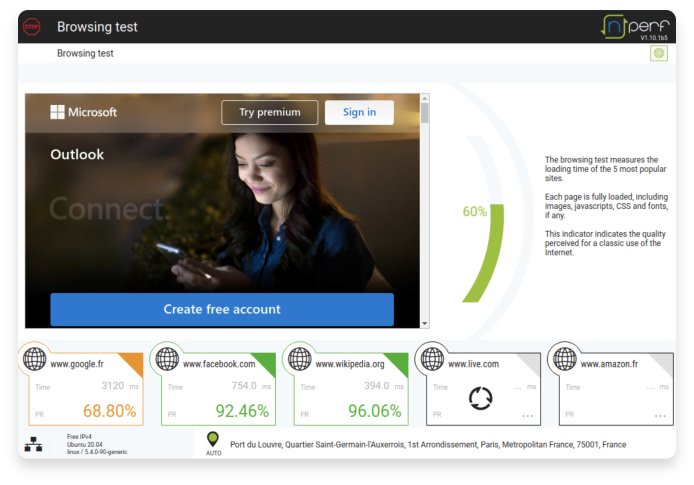This screenshot has width=694, height=485.
Task: Click the Free IPv4 text
Action: click(79, 437)
